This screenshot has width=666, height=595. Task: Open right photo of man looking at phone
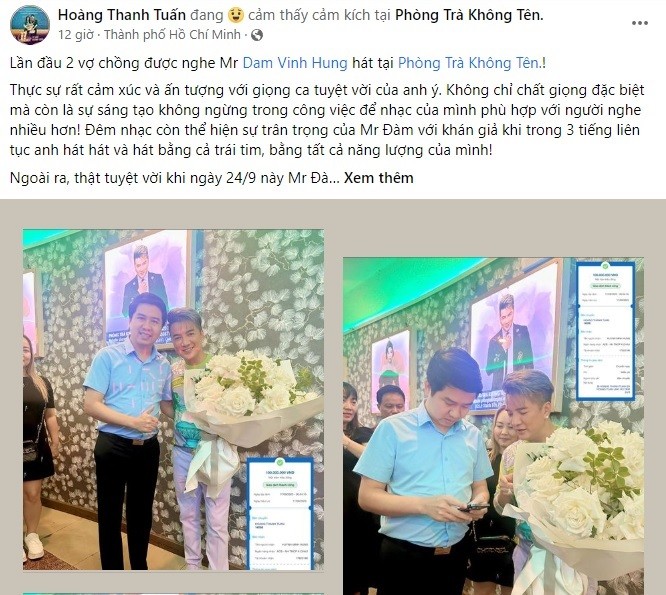coord(494,426)
